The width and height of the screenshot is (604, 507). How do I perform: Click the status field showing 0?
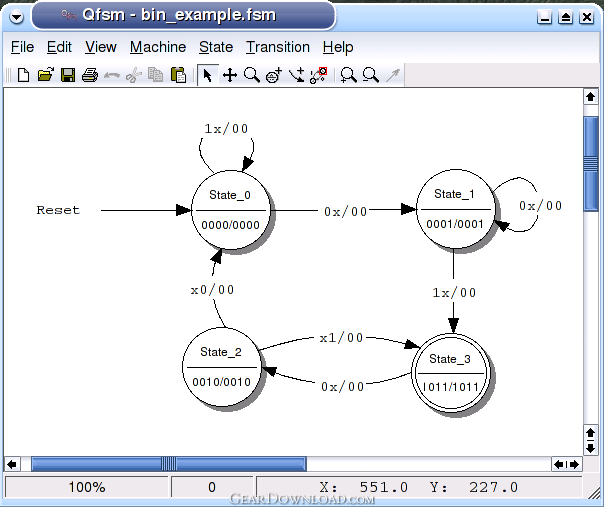tap(212, 487)
